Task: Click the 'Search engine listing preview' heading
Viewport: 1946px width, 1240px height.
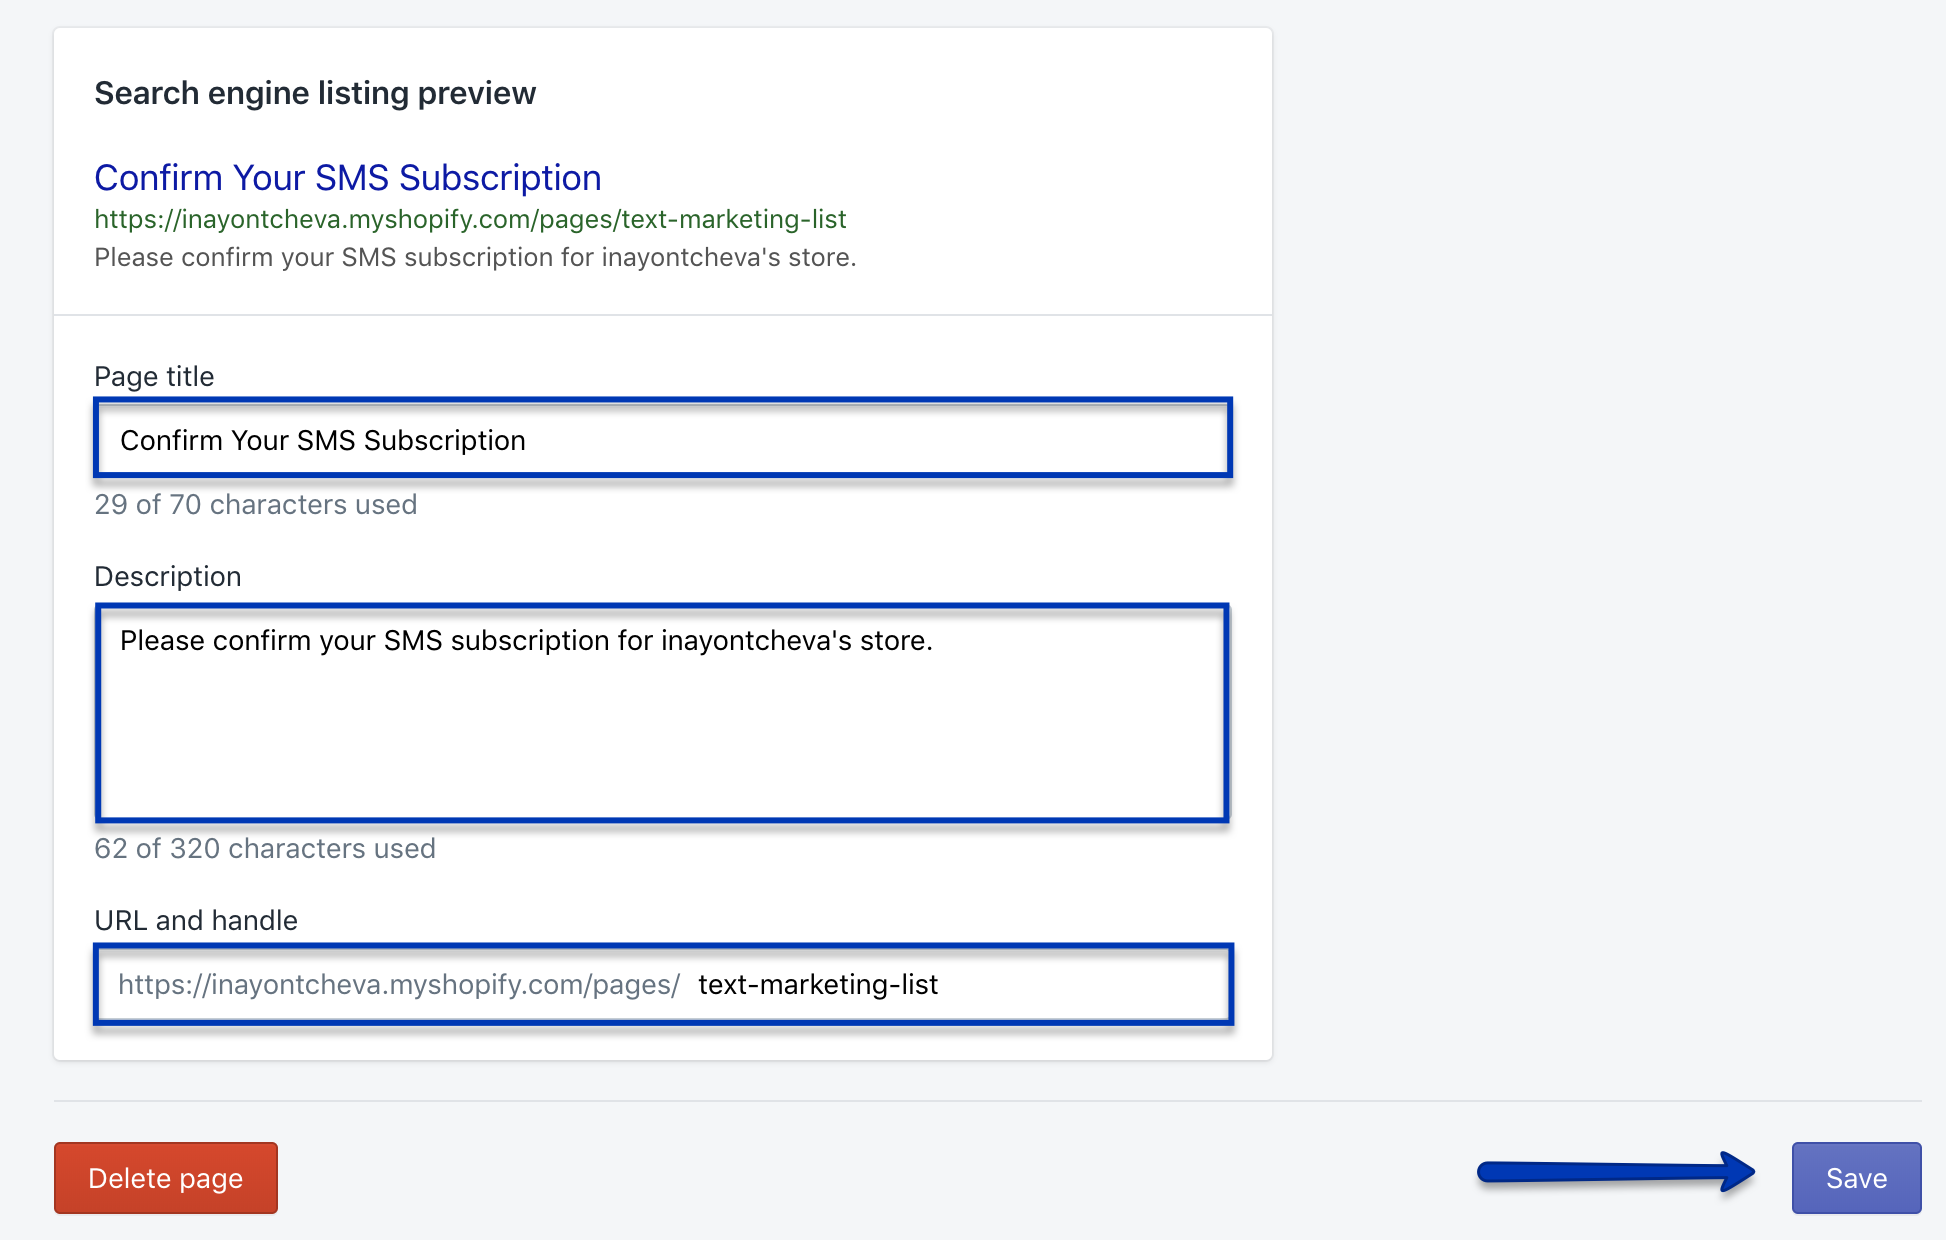Action: point(315,93)
